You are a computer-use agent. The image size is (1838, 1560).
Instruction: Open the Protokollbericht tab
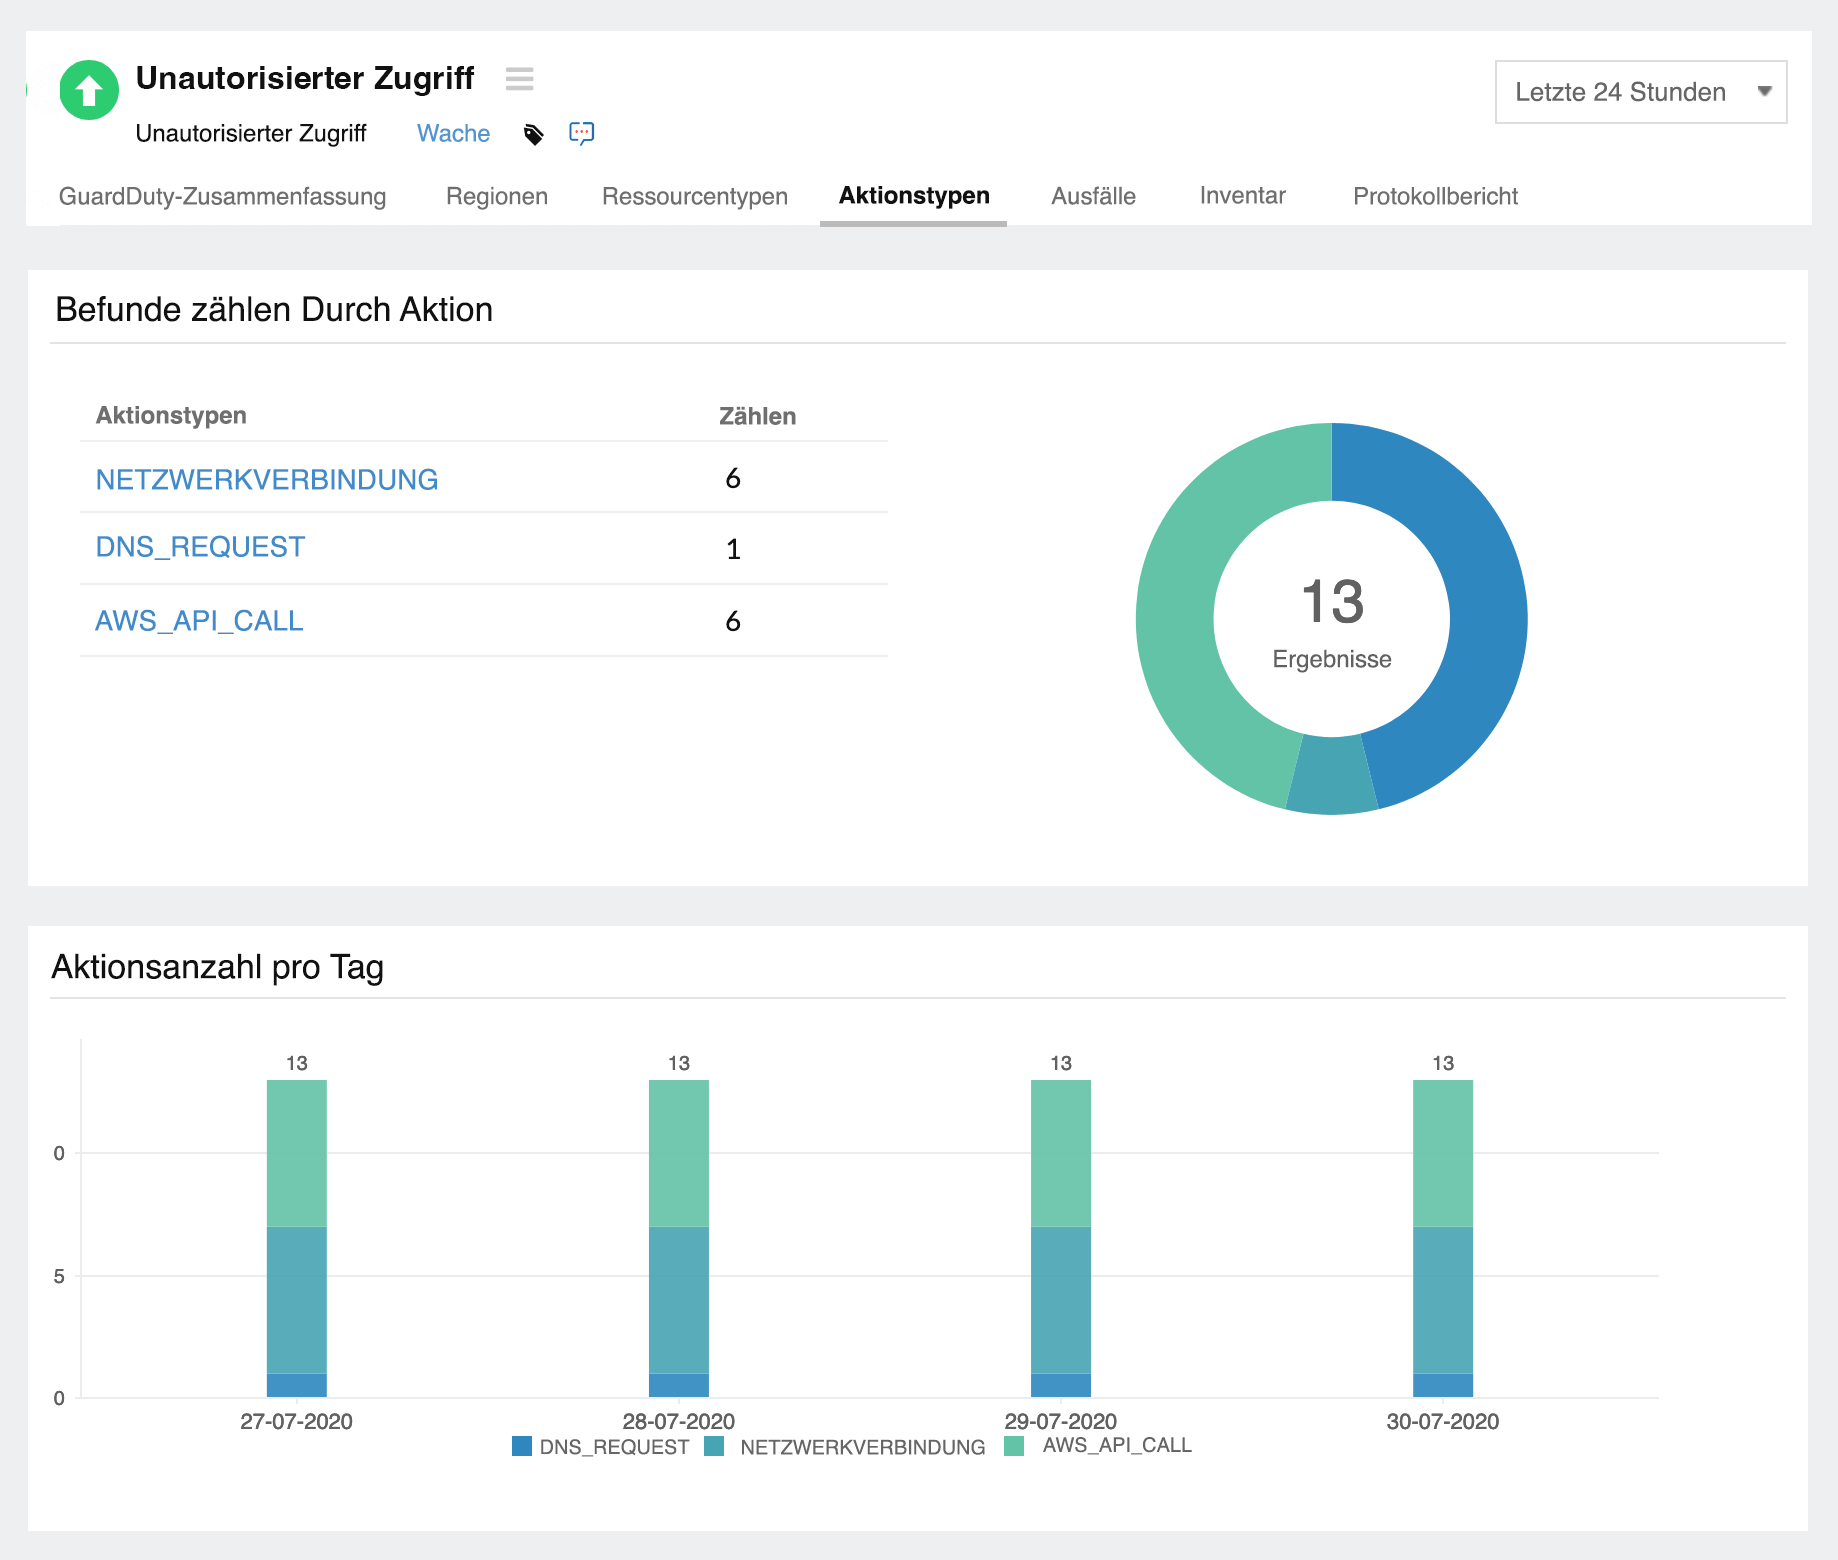(1435, 196)
